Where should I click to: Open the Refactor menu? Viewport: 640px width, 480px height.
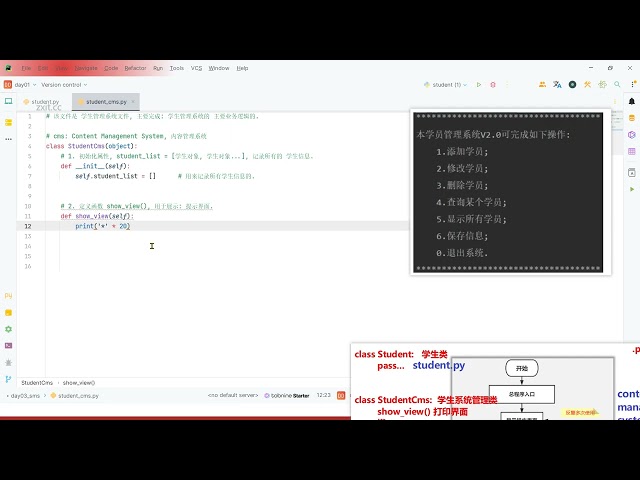pyautogui.click(x=135, y=68)
